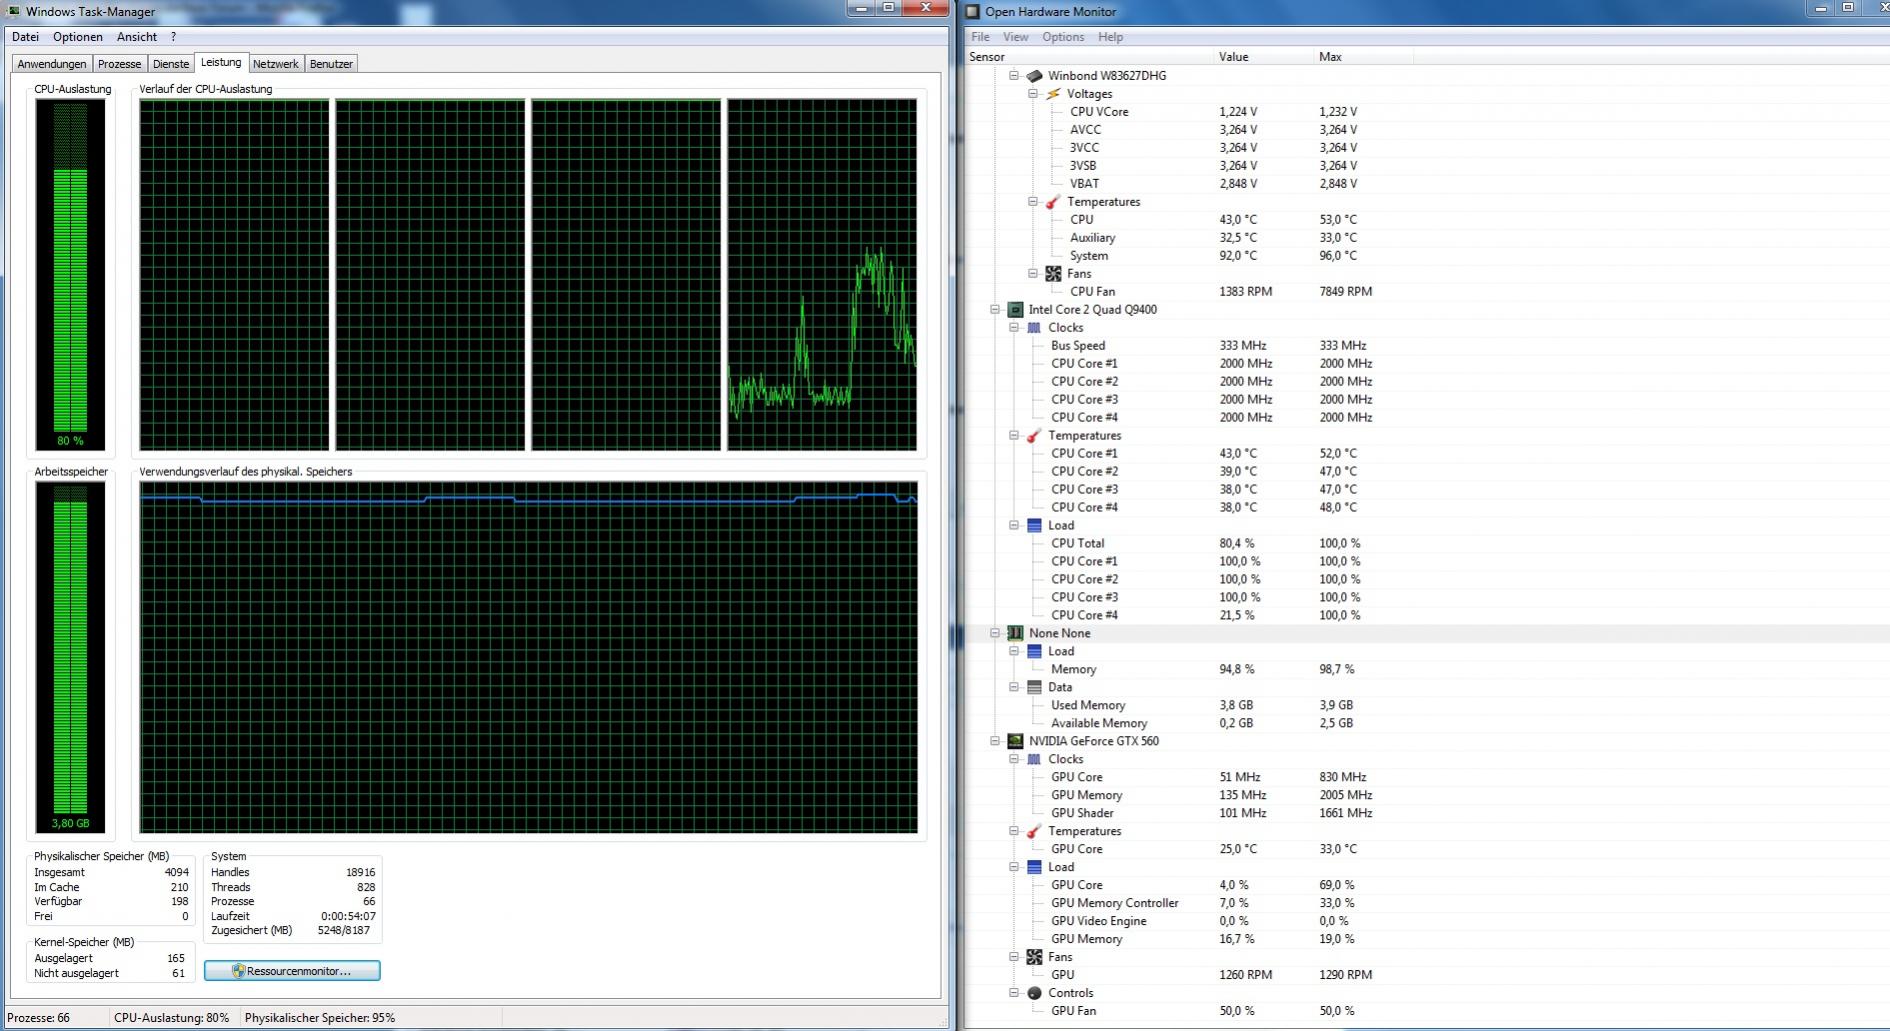Click the Laufzeit value 0:00:54:07
Image resolution: width=1890 pixels, height=1031 pixels.
point(348,916)
